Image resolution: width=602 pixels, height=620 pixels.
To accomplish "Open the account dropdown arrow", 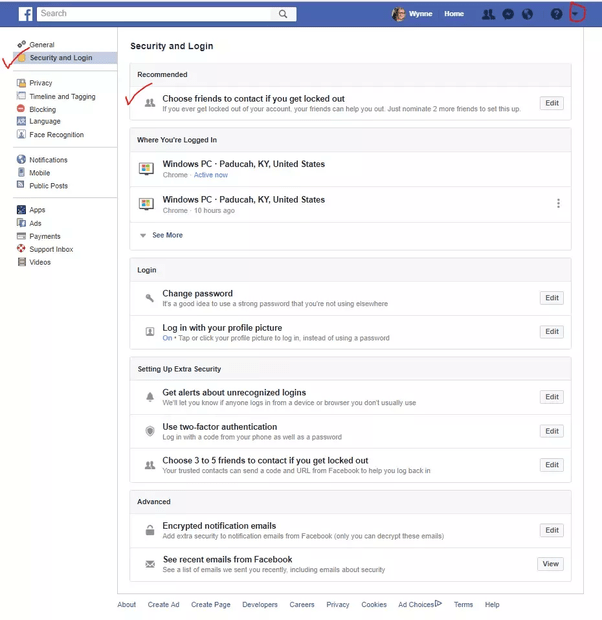I will click(x=575, y=14).
